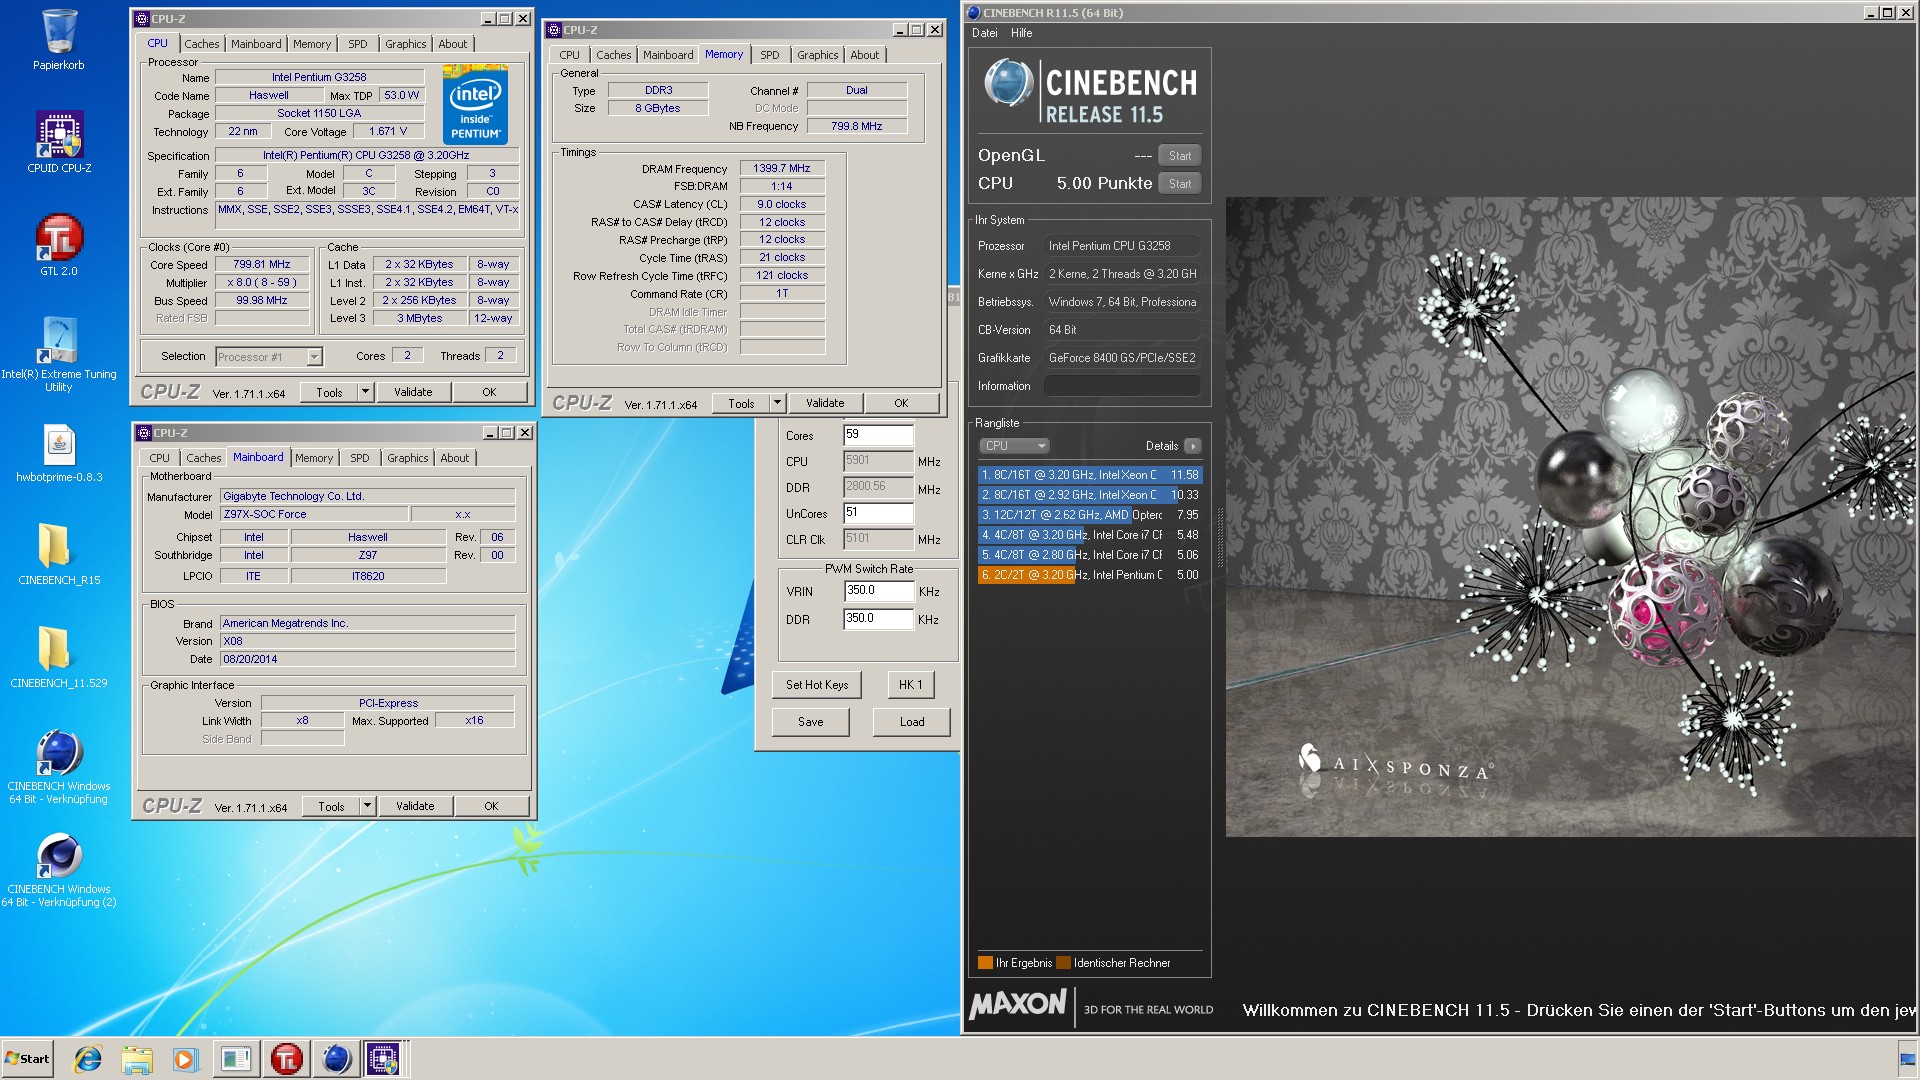Viewport: 1920px width, 1080px height.
Task: Click the Identischer Rechner brown legend swatch
Action: coord(1063,963)
